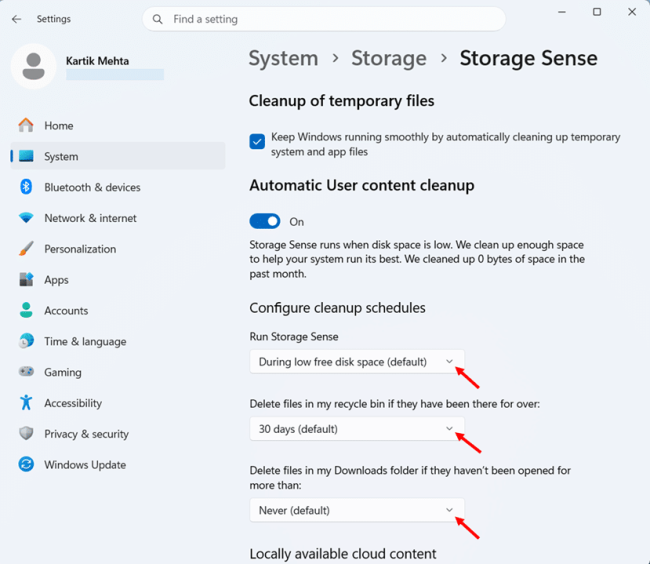Screen dimensions: 650x564
Task: Click the System monitor icon
Action: pos(26,156)
